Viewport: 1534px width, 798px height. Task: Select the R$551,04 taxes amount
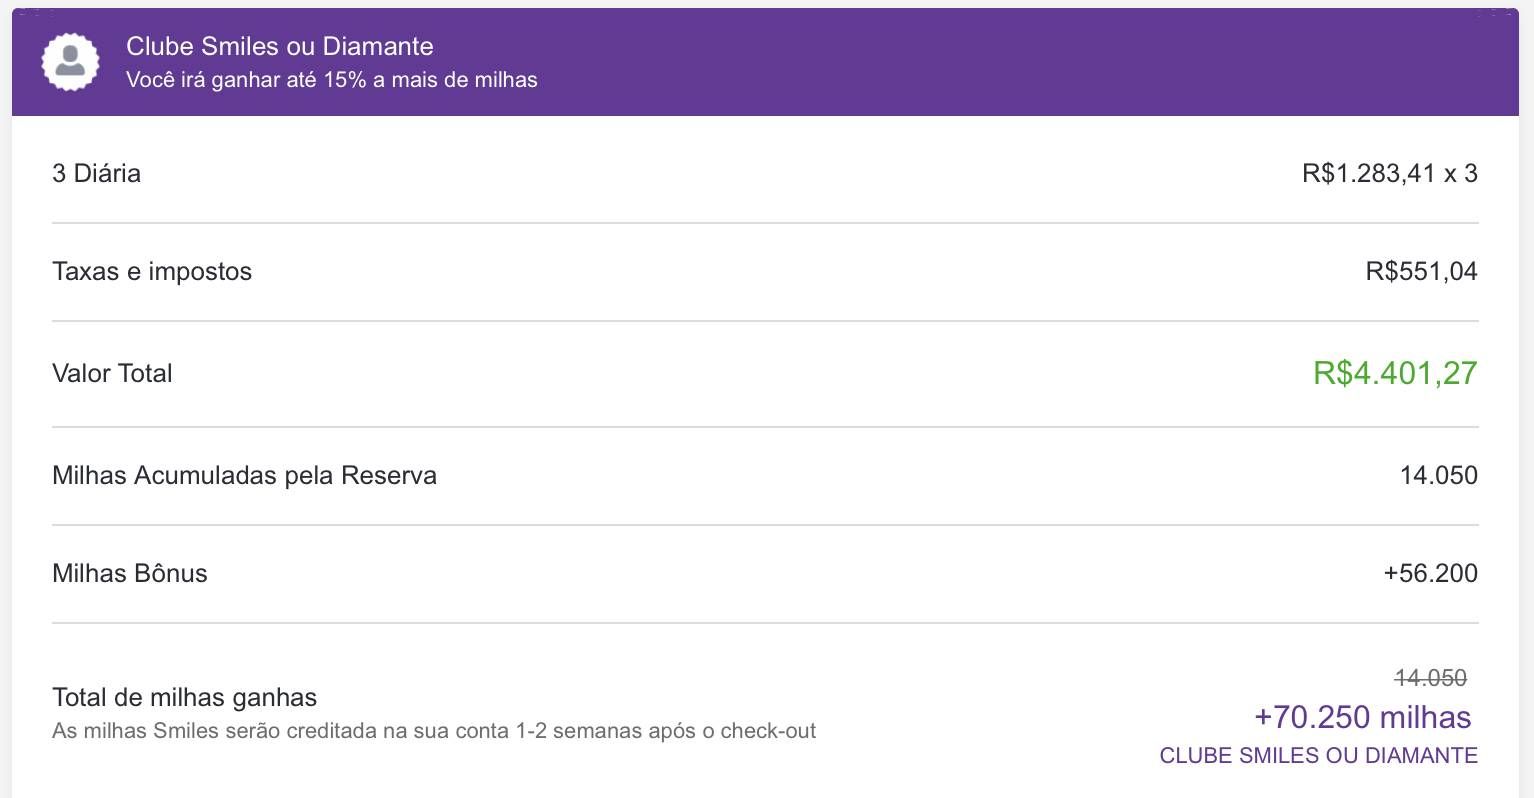click(x=1421, y=271)
